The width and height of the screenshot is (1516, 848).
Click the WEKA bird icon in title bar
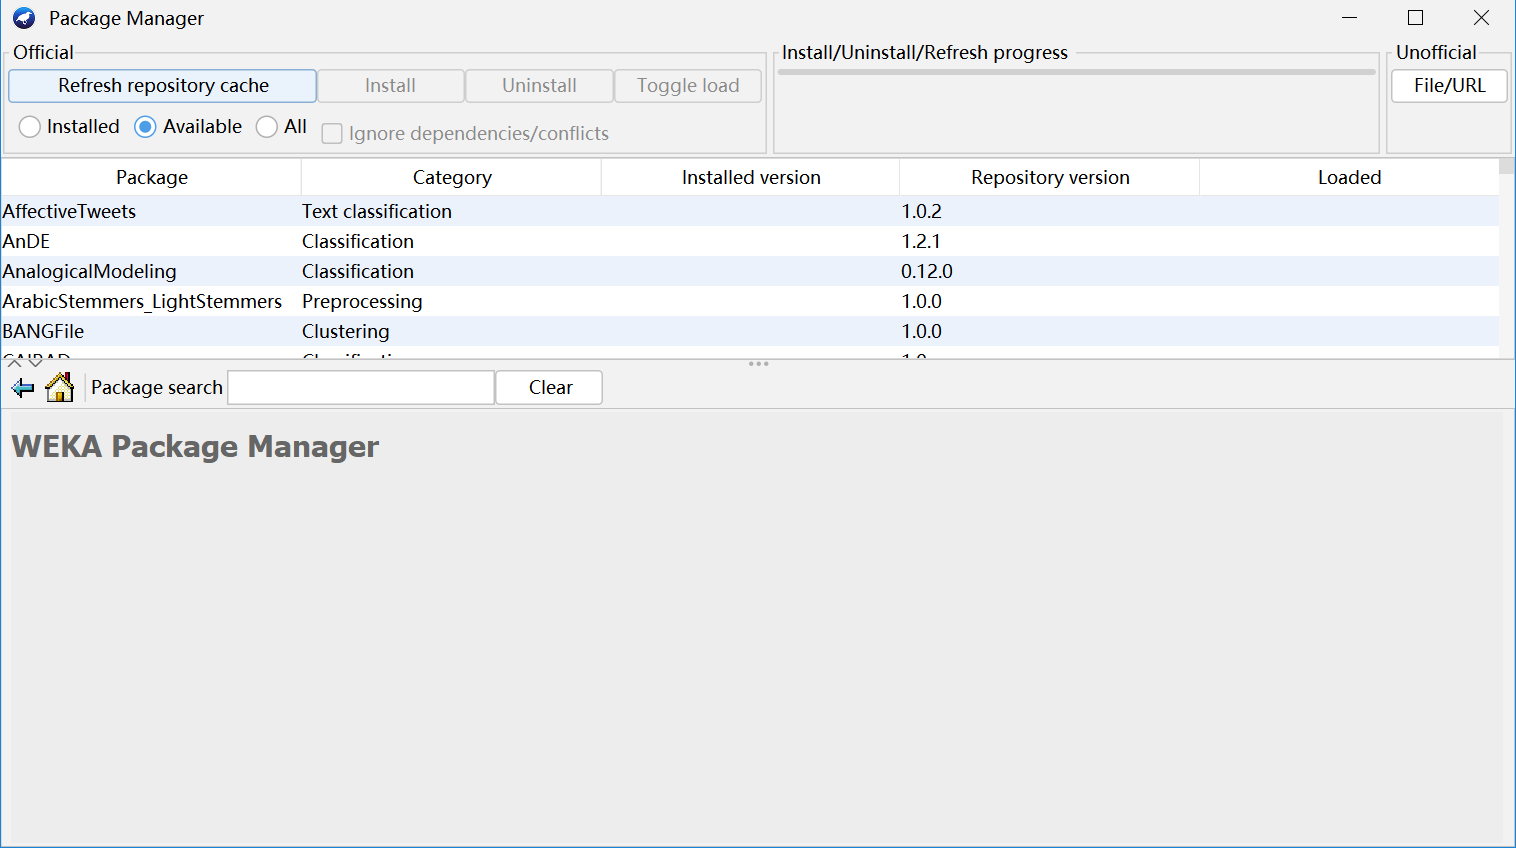pos(24,18)
